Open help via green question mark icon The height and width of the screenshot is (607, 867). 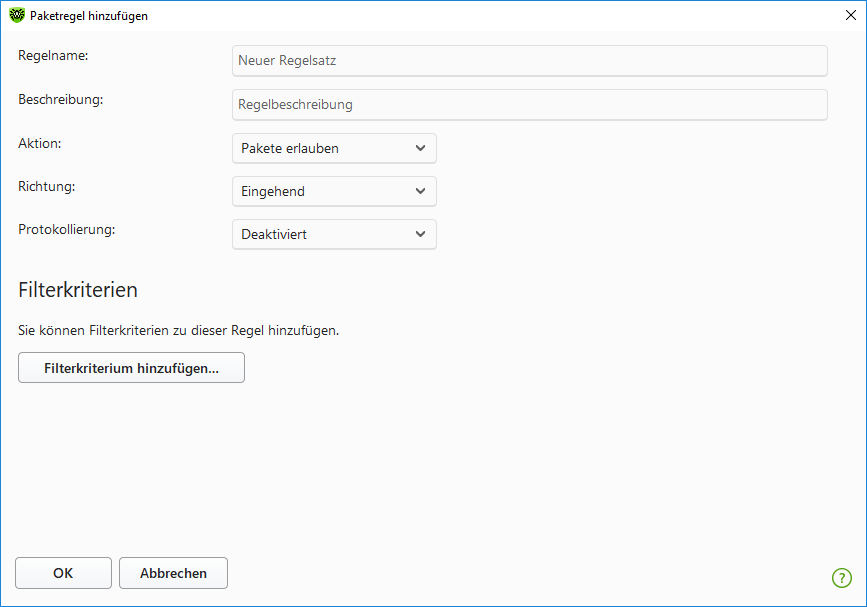[841, 577]
